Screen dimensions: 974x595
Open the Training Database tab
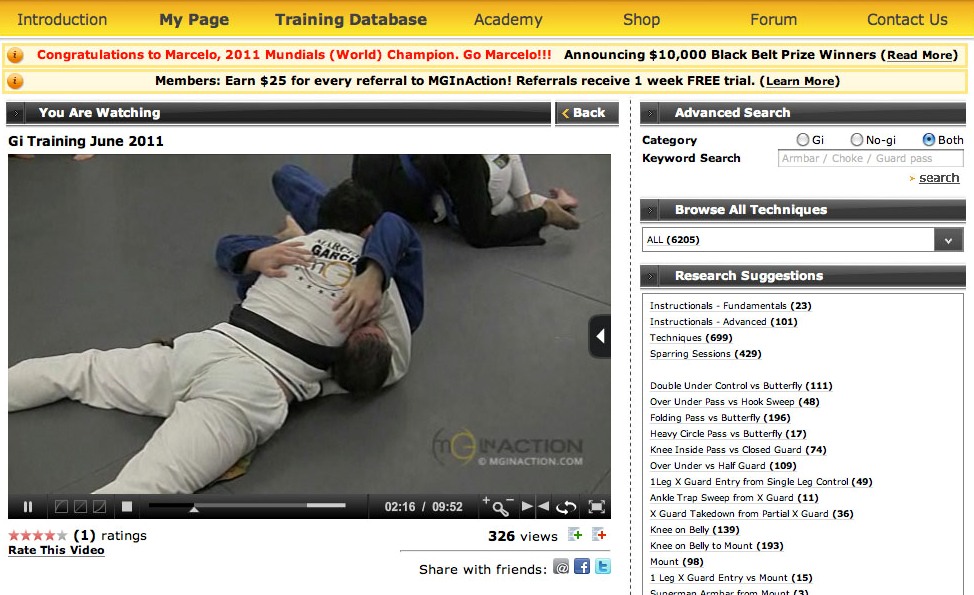pos(351,19)
